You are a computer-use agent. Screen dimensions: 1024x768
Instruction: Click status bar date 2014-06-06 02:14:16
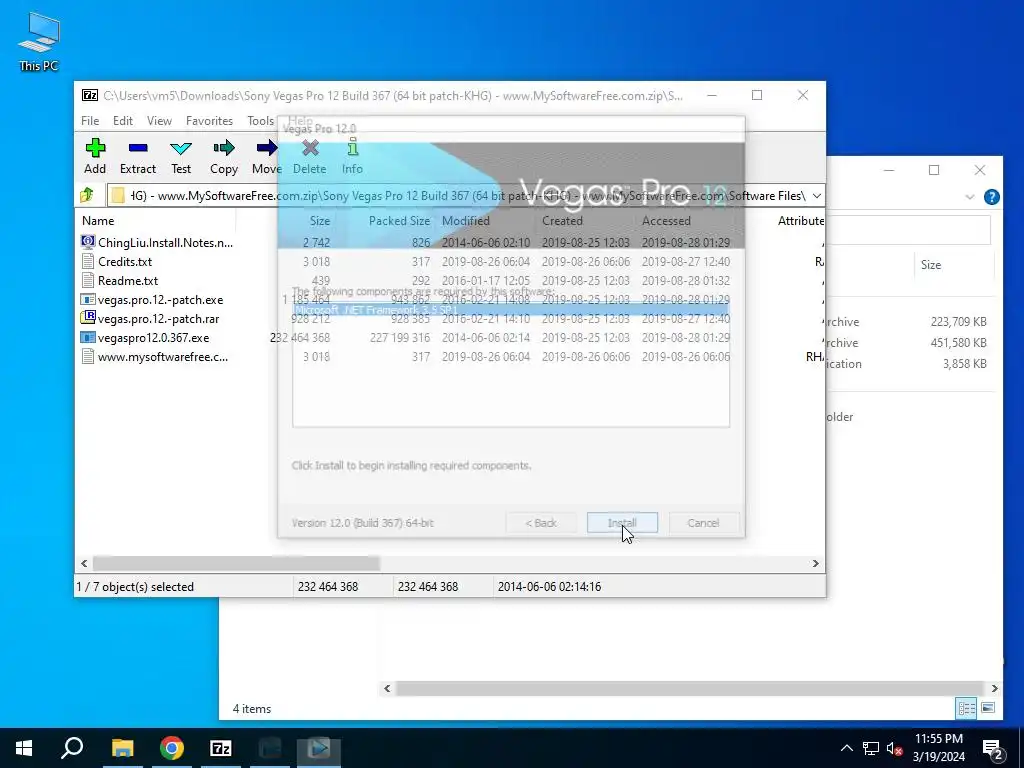pyautogui.click(x=549, y=586)
